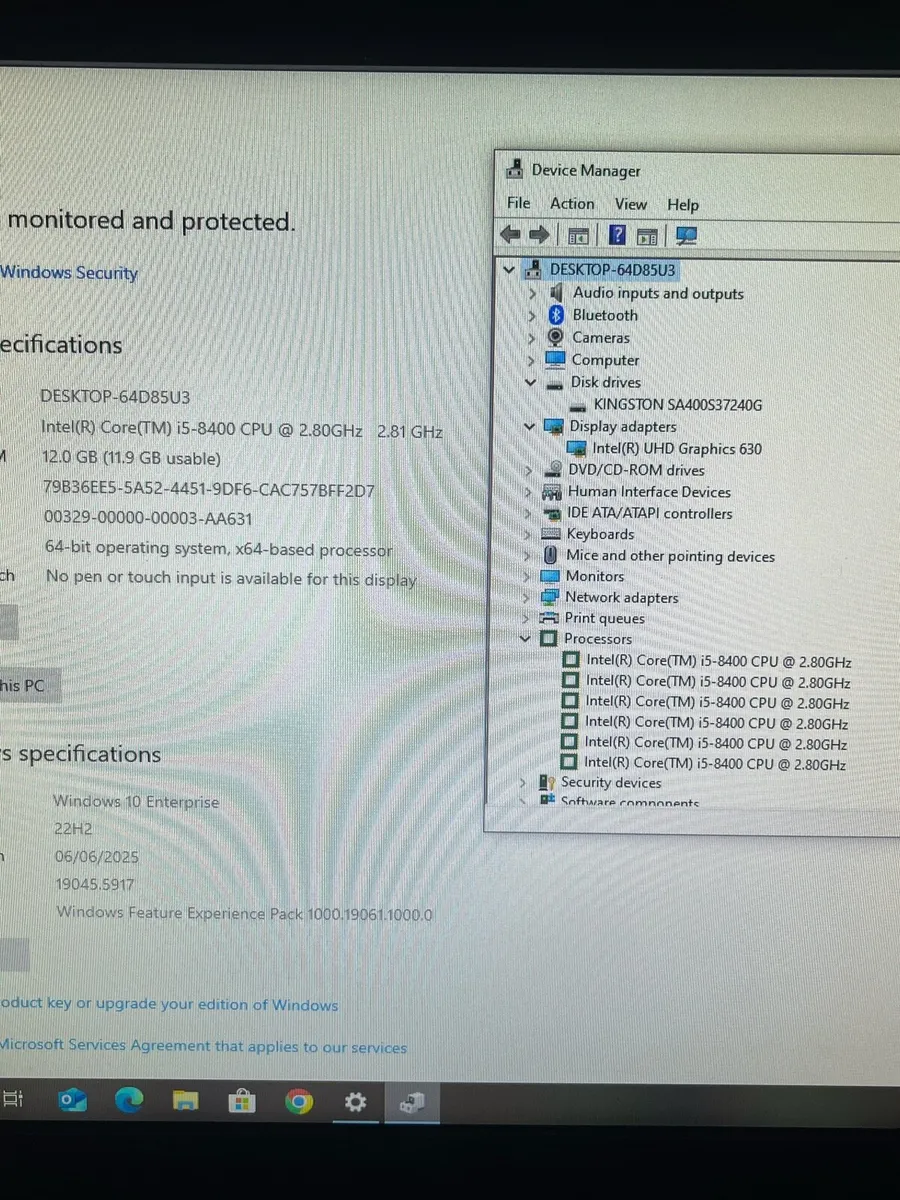Click the show/hide console tree toolbar icon
900x1200 pixels.
577,236
